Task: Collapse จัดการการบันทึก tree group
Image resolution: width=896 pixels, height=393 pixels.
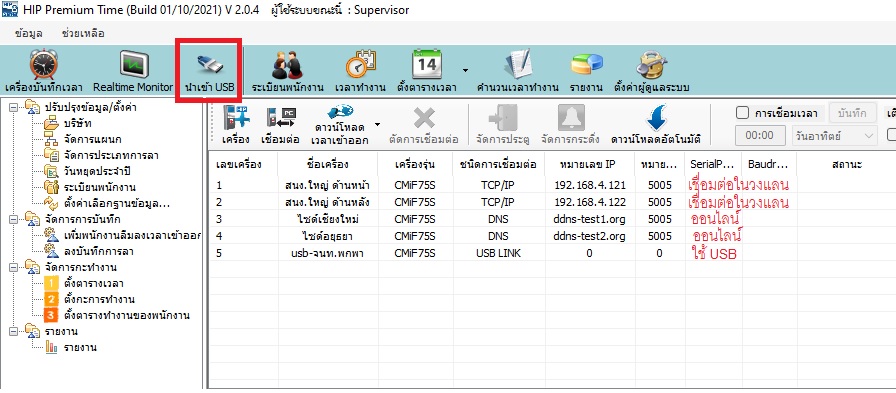Action: point(13,219)
